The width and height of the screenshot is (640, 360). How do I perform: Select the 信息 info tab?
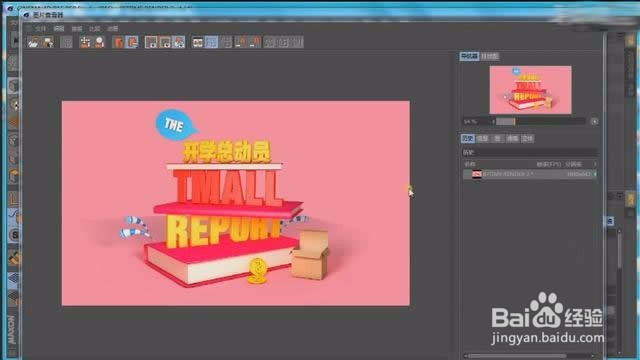point(482,139)
